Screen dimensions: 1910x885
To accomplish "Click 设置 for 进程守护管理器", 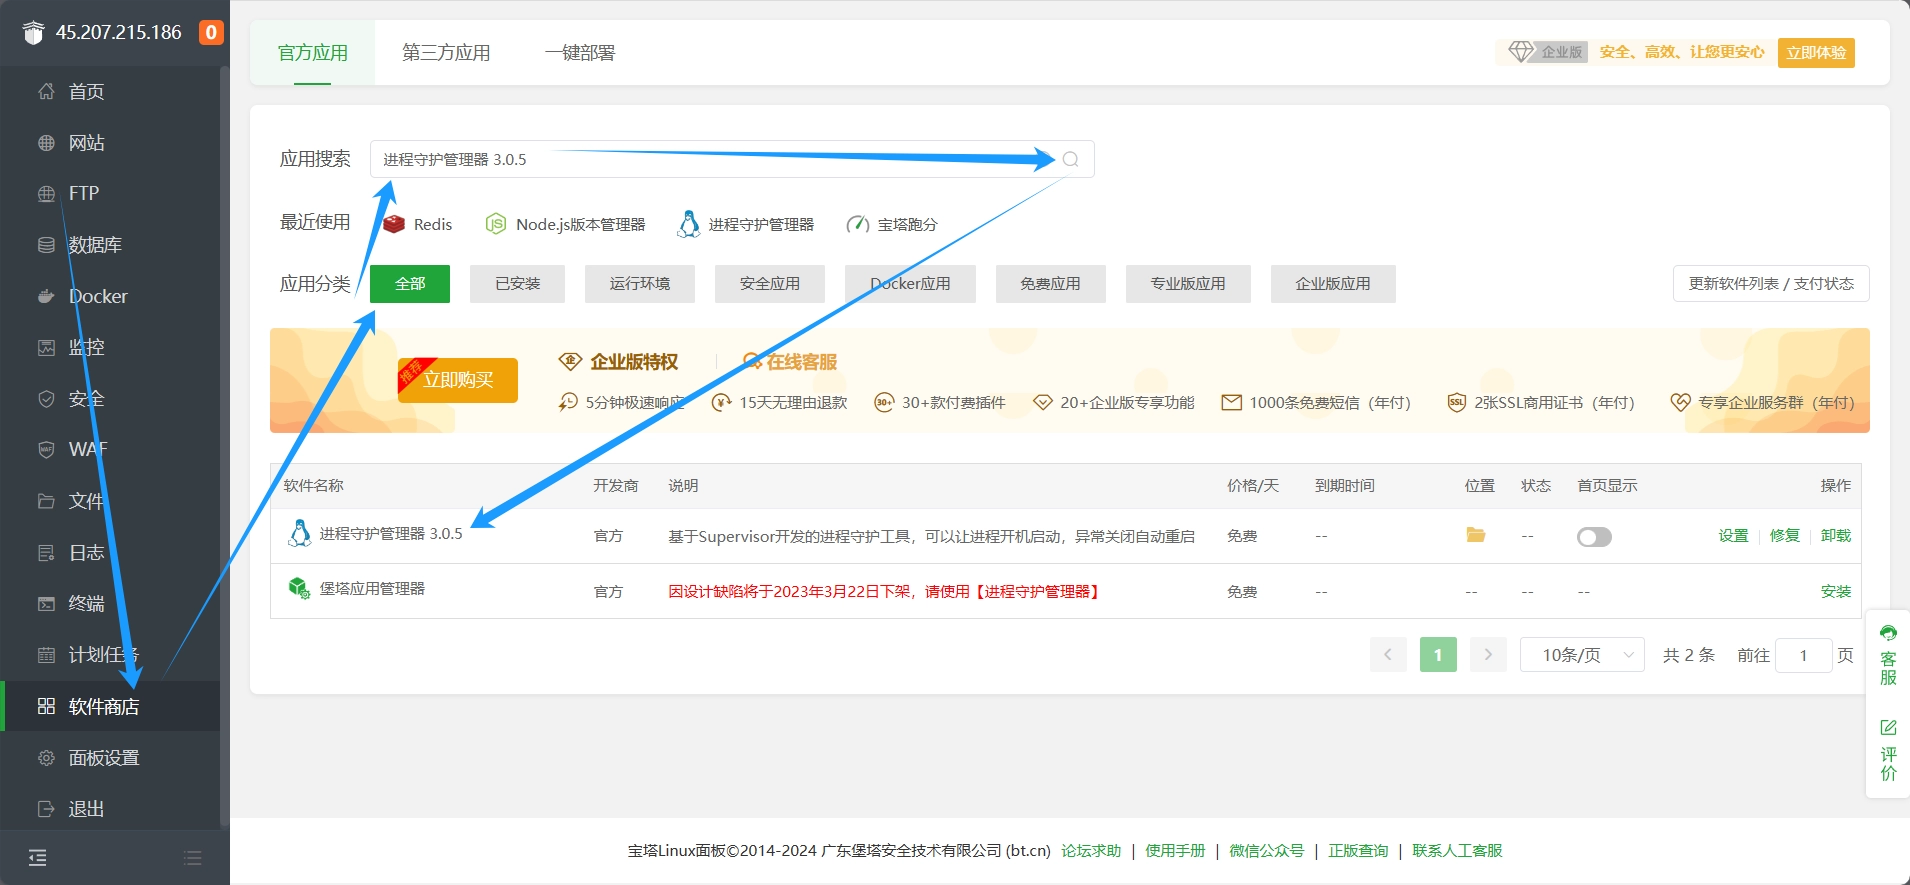I will [1733, 536].
